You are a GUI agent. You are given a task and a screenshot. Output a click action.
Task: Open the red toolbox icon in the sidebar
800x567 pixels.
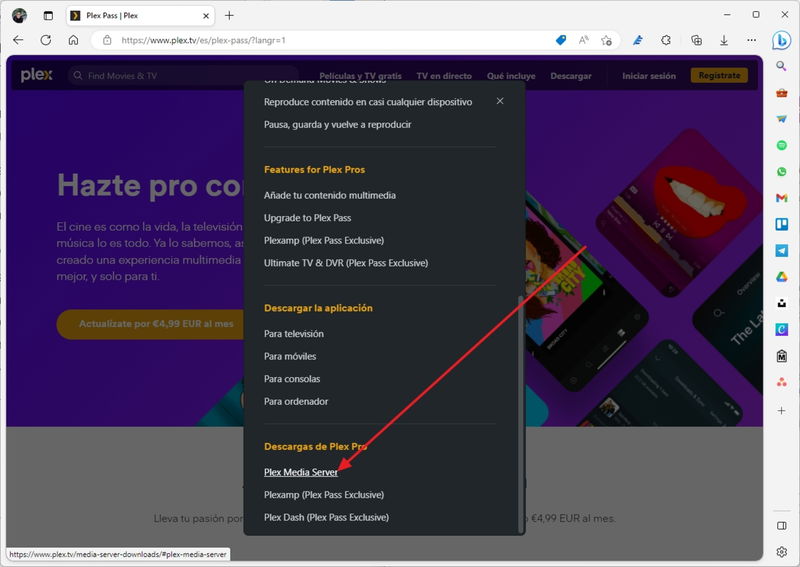[781, 92]
